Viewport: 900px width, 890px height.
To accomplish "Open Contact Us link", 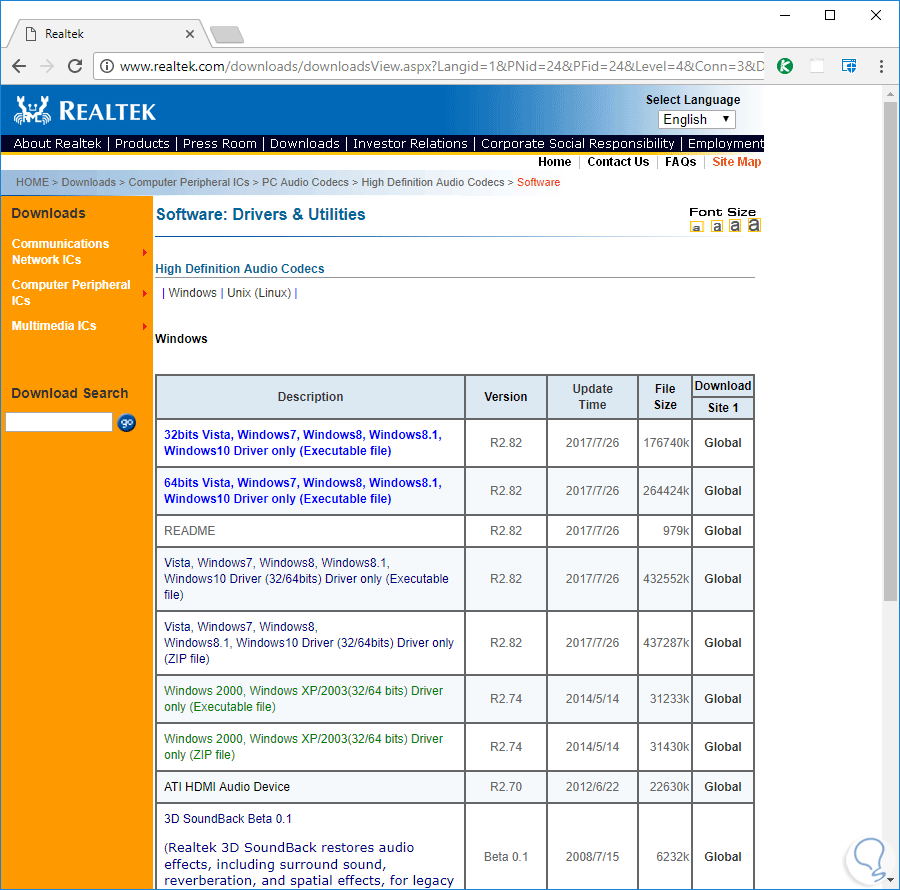I will click(618, 162).
